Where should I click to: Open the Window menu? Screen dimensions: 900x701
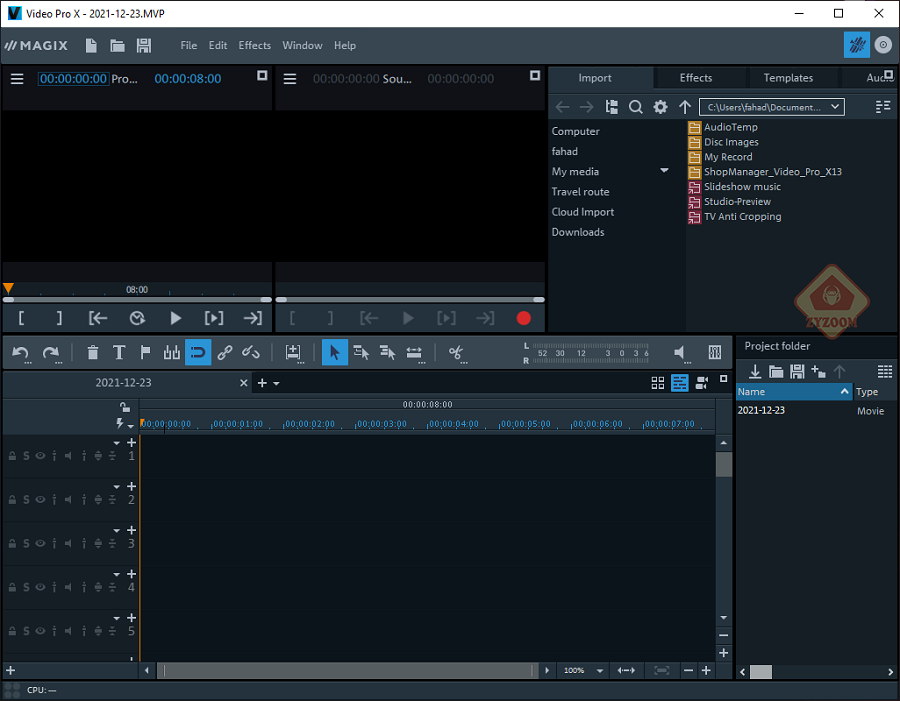point(302,45)
